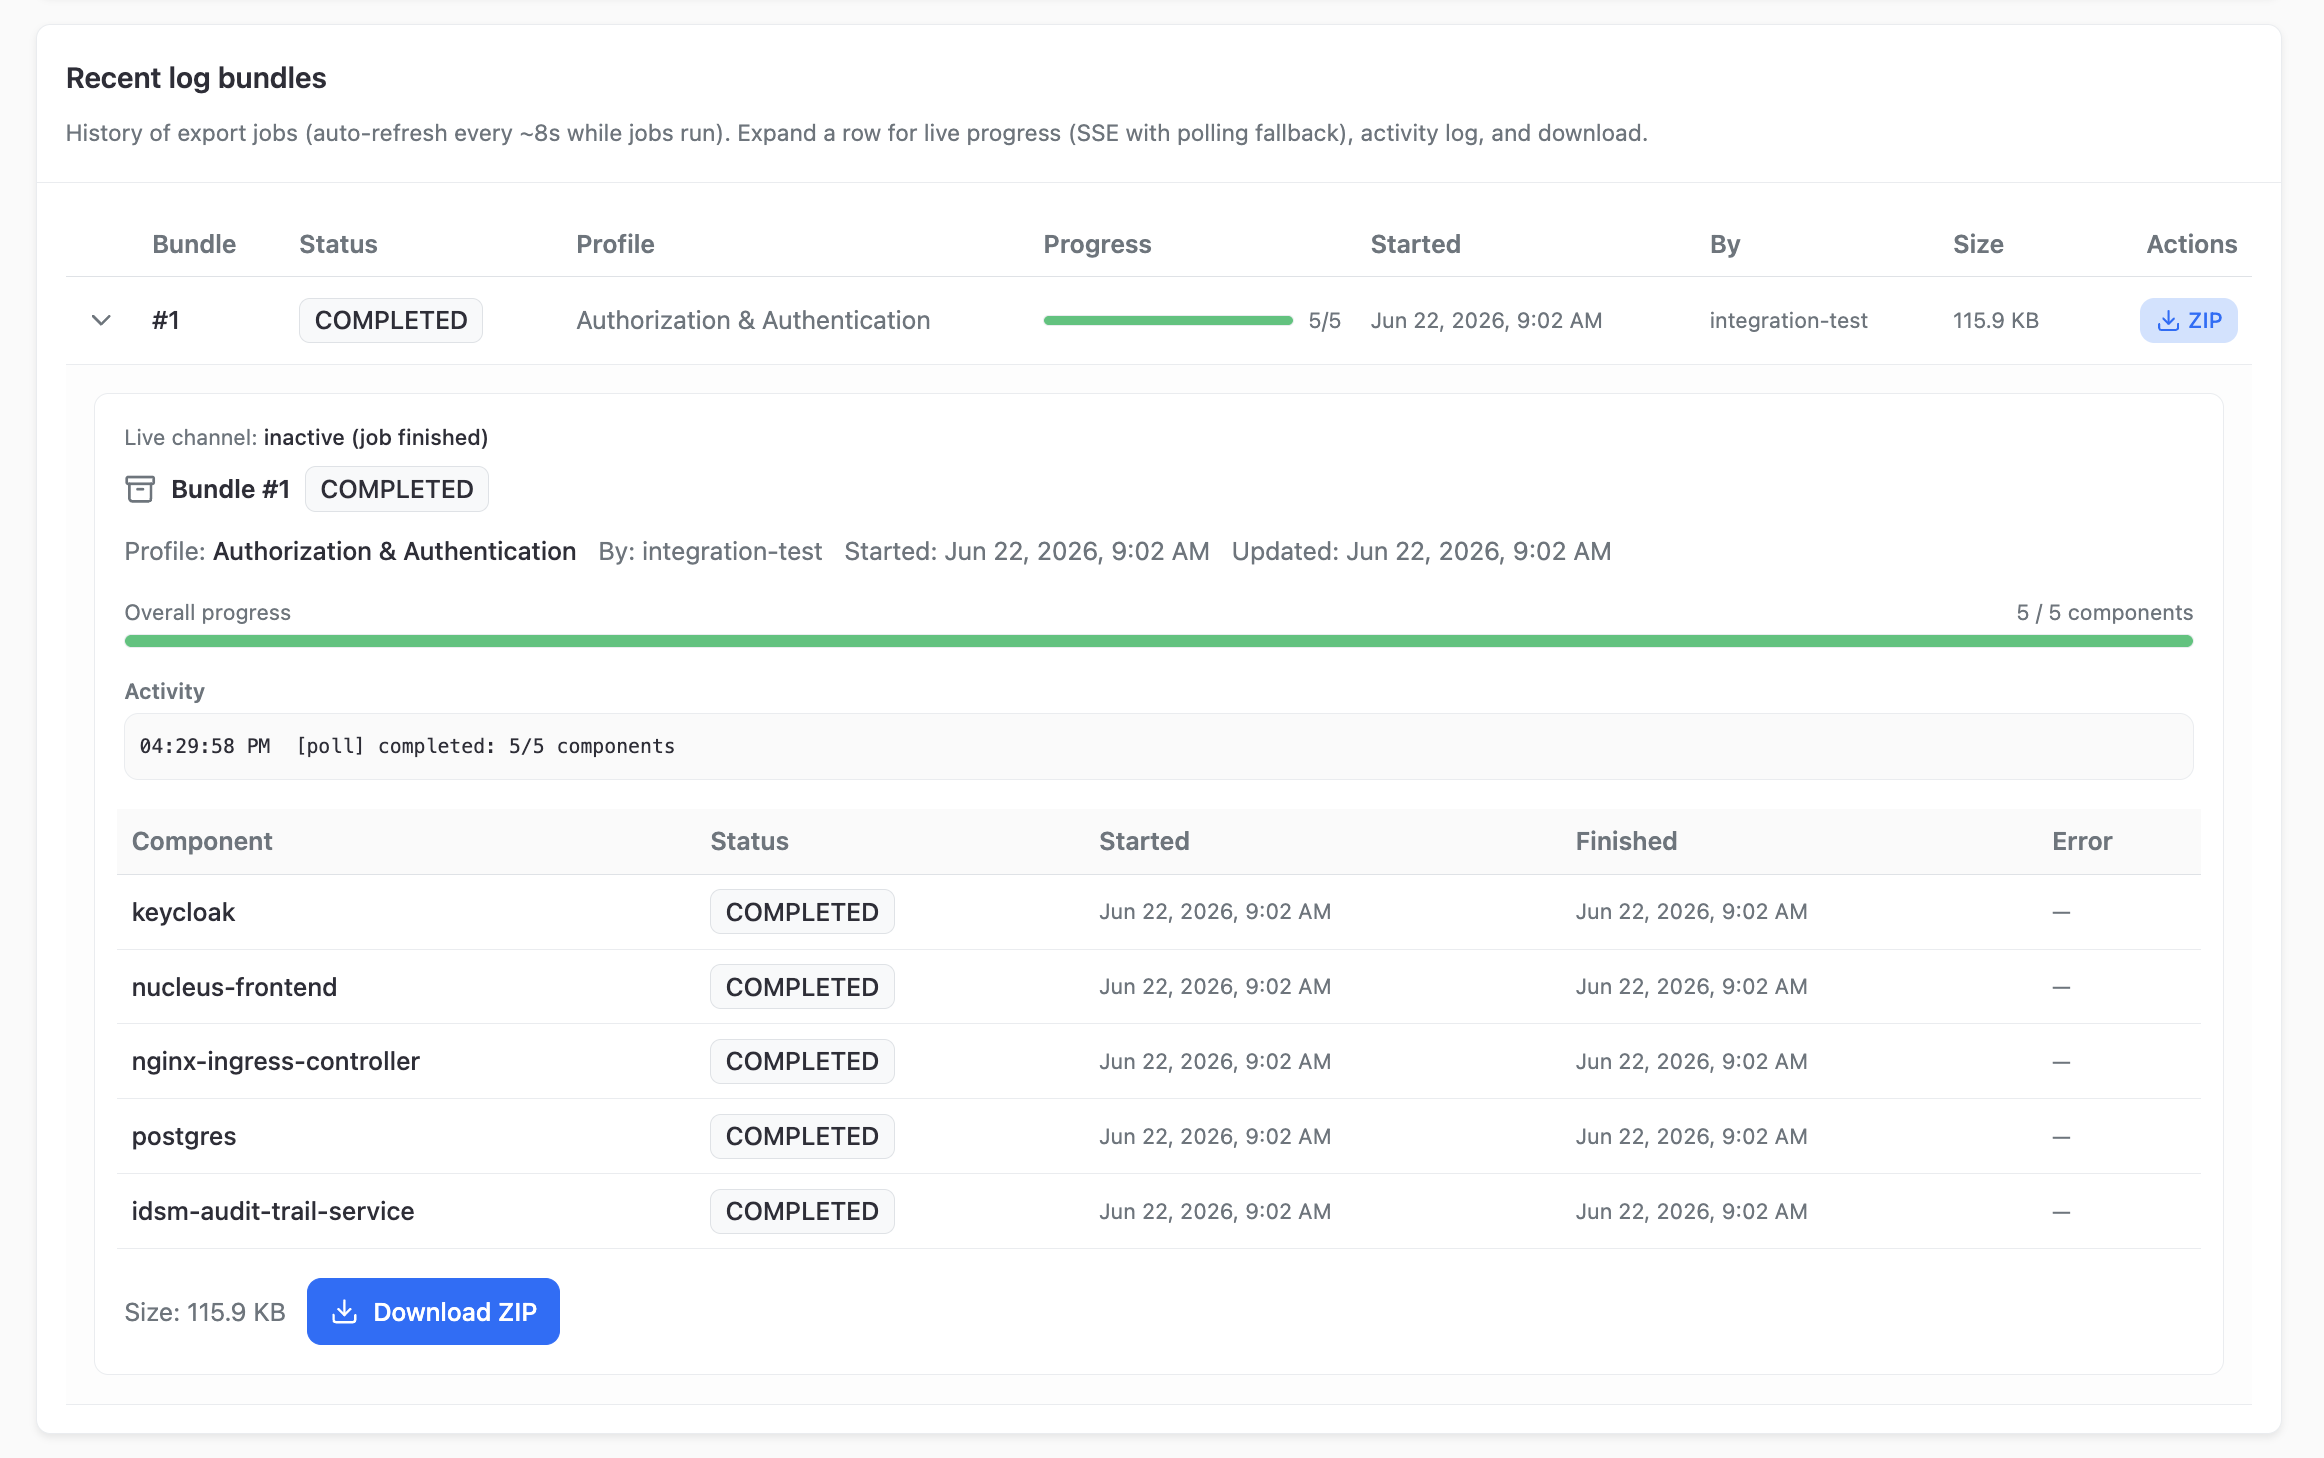This screenshot has width=2324, height=1458.
Task: Click the 115.9 KB size cell
Action: pyautogui.click(x=1995, y=320)
